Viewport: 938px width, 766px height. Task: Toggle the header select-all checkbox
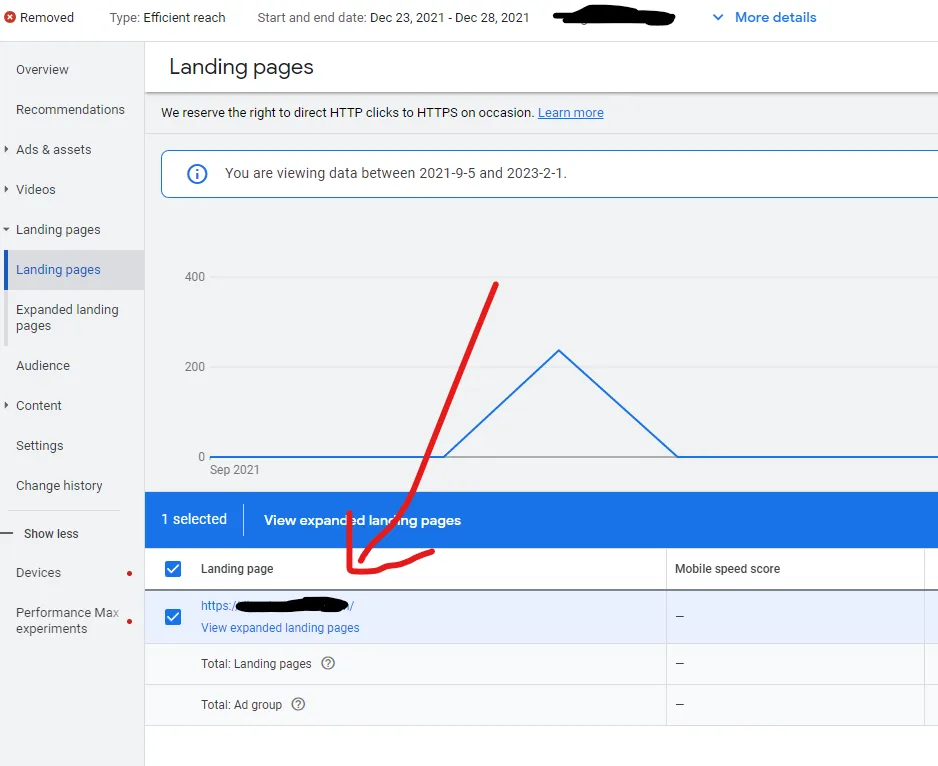point(173,569)
